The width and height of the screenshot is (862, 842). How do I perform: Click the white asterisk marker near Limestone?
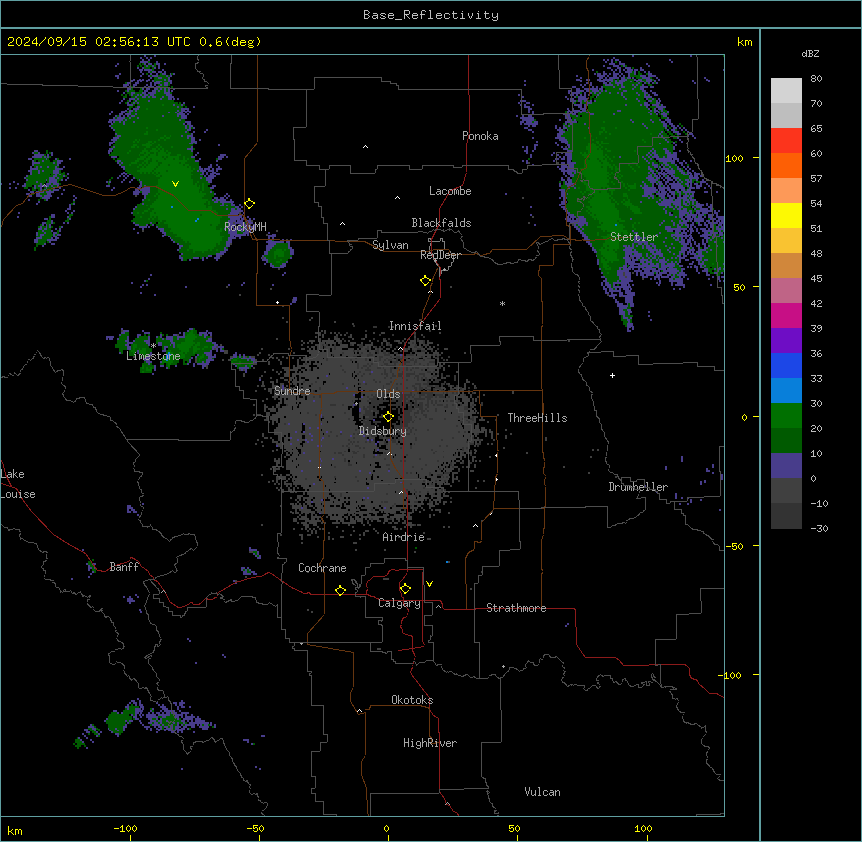pyautogui.click(x=153, y=346)
